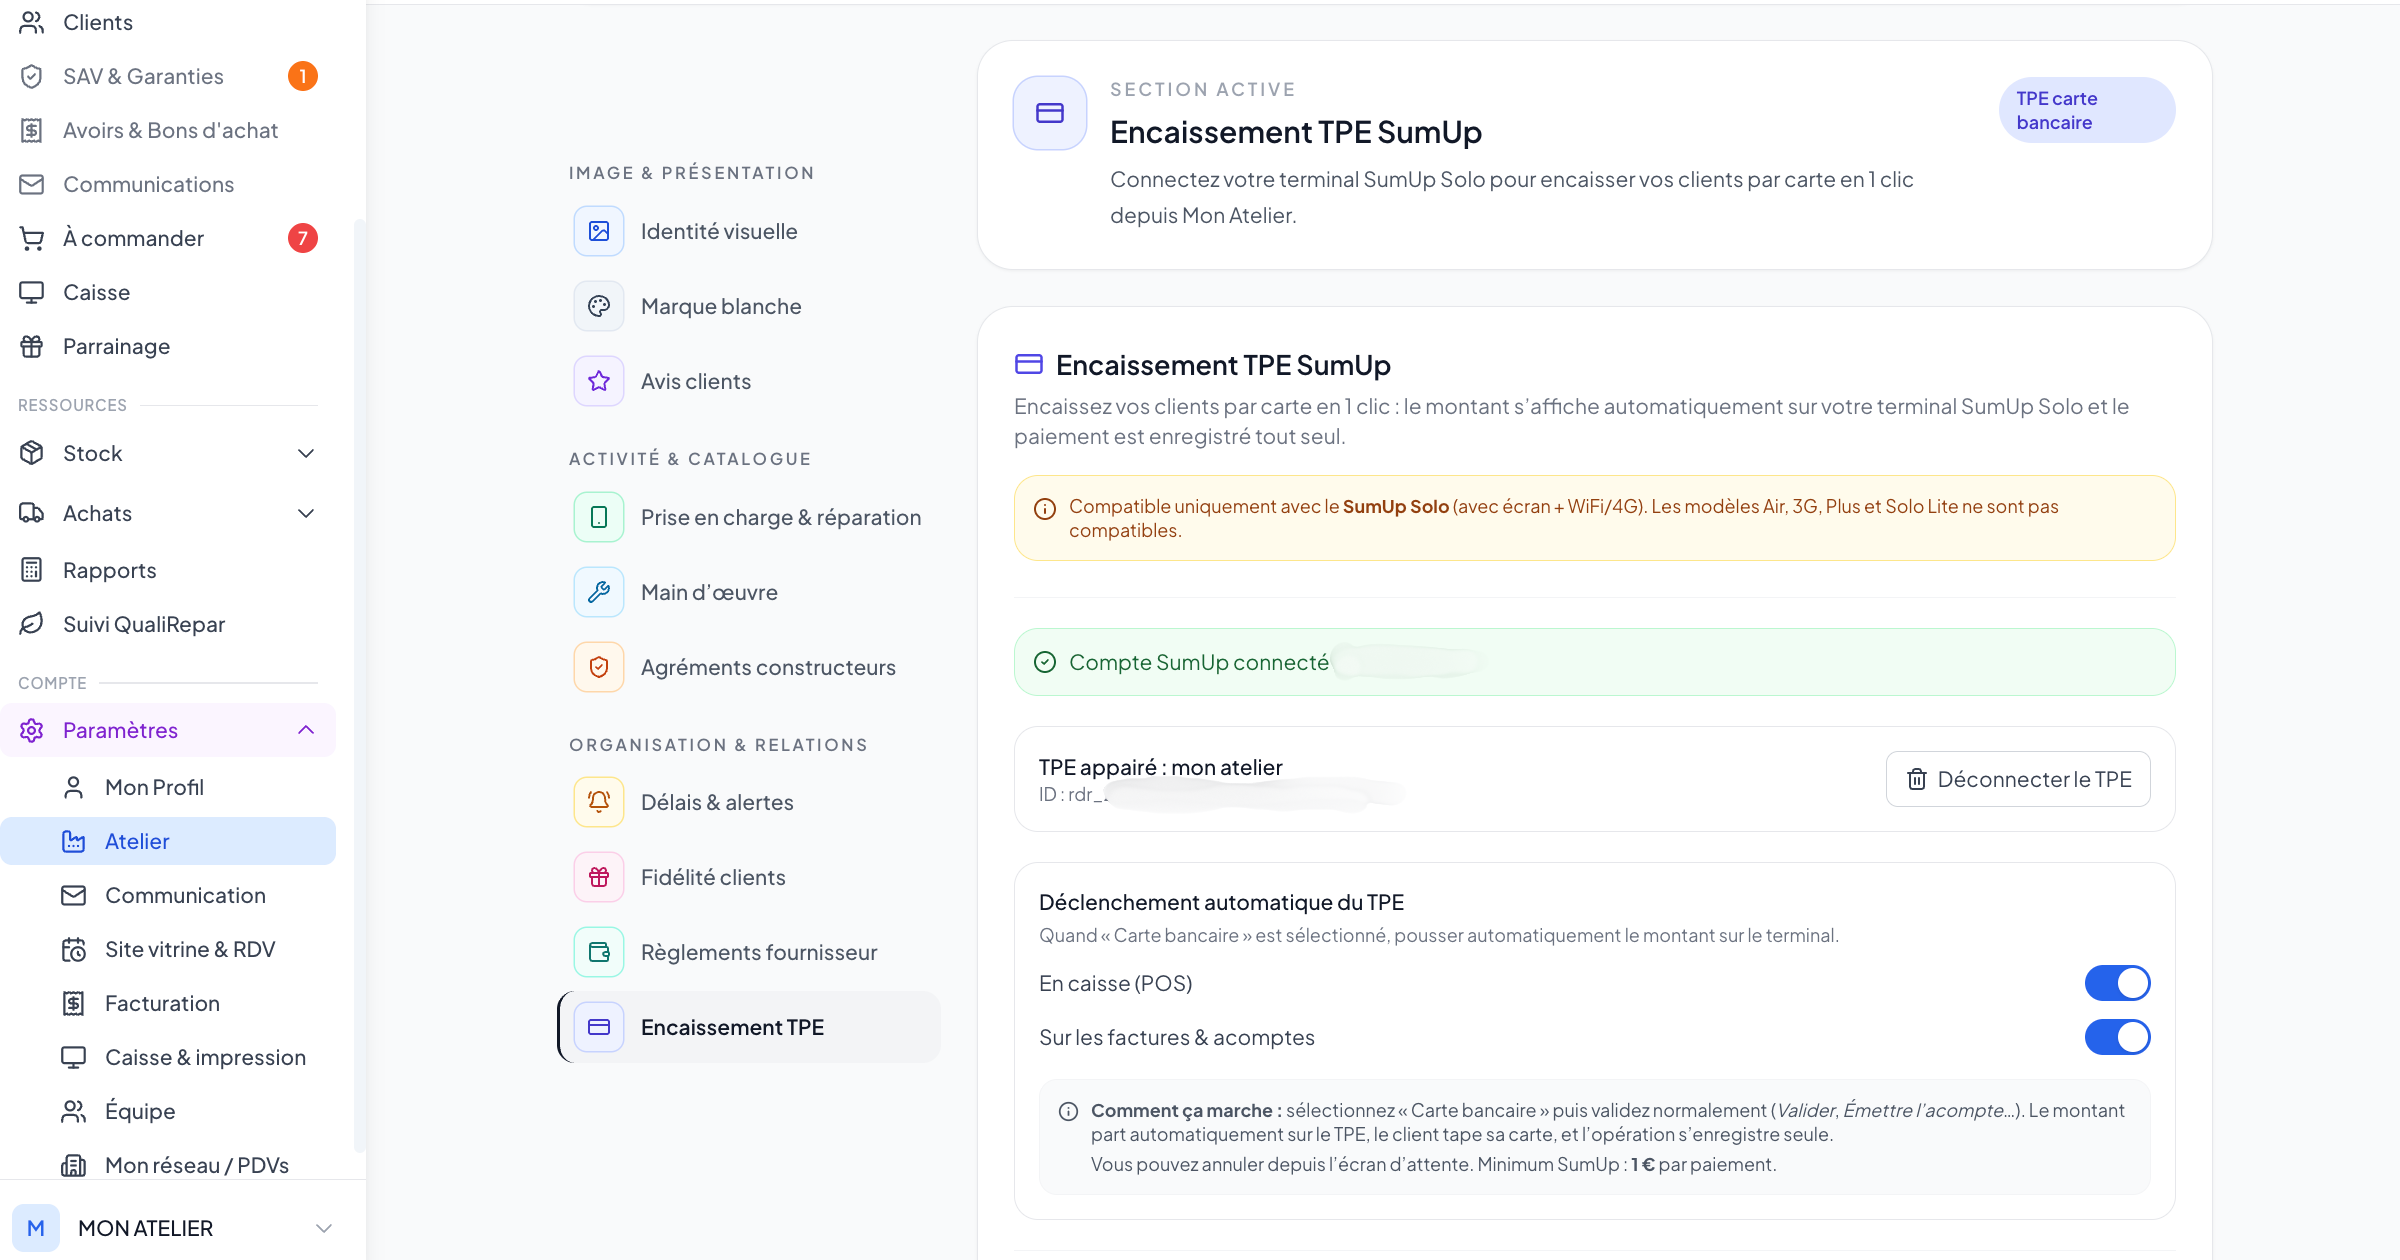Image resolution: width=2400 pixels, height=1260 pixels.
Task: Click the Compte SumUp connecté status banner
Action: coord(1594,662)
